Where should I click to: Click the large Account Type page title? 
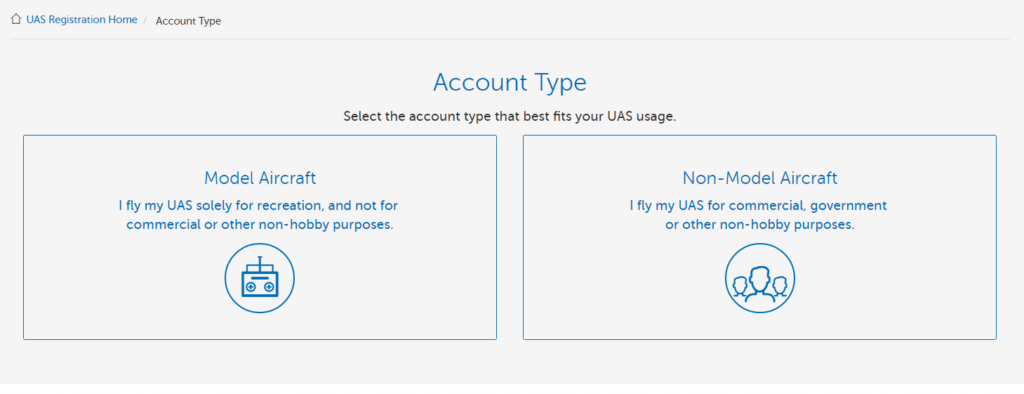(510, 83)
